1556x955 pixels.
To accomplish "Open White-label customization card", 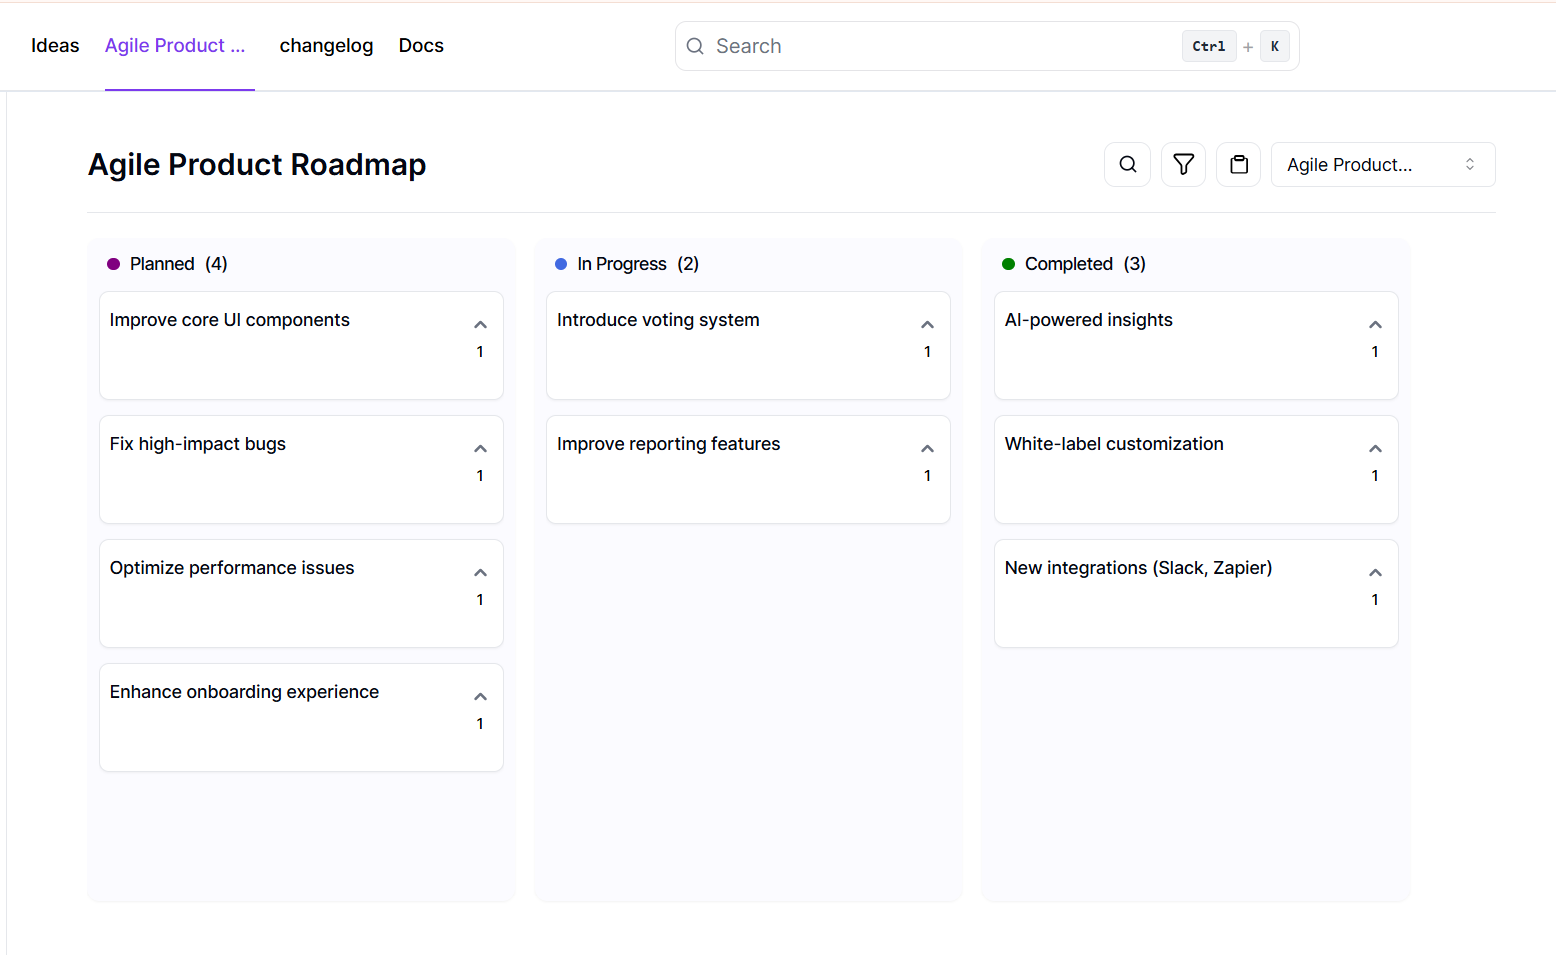I will [1196, 469].
